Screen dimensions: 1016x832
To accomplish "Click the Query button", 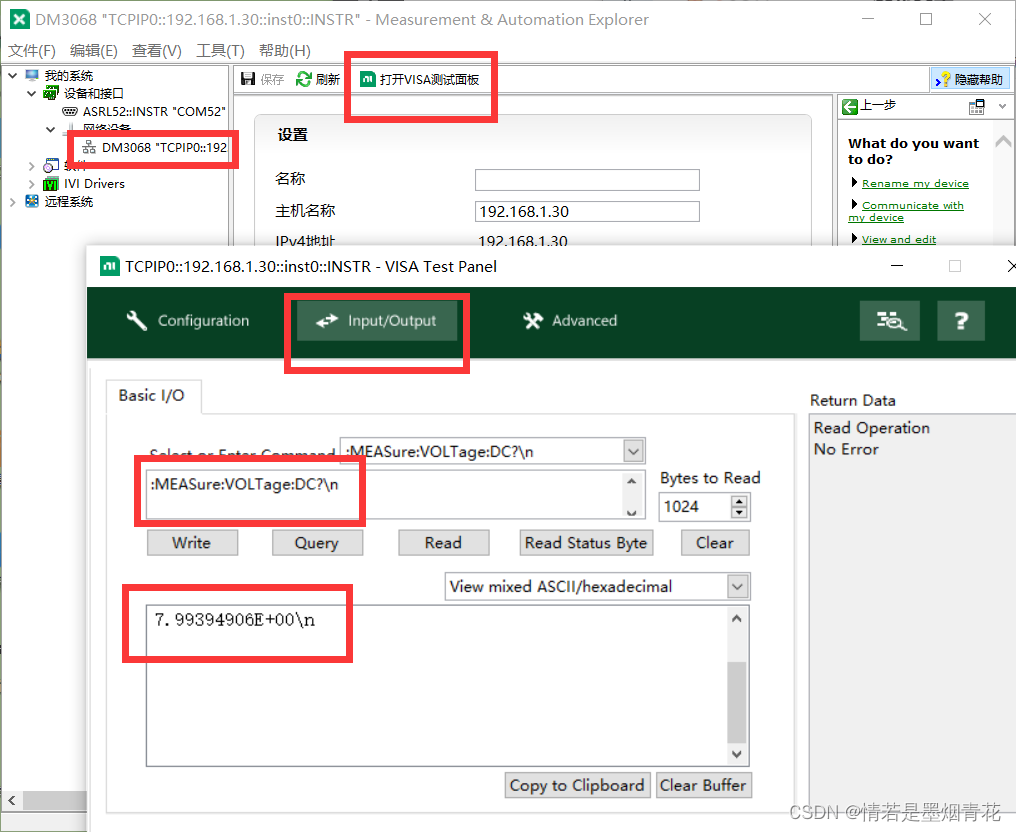I will point(317,543).
